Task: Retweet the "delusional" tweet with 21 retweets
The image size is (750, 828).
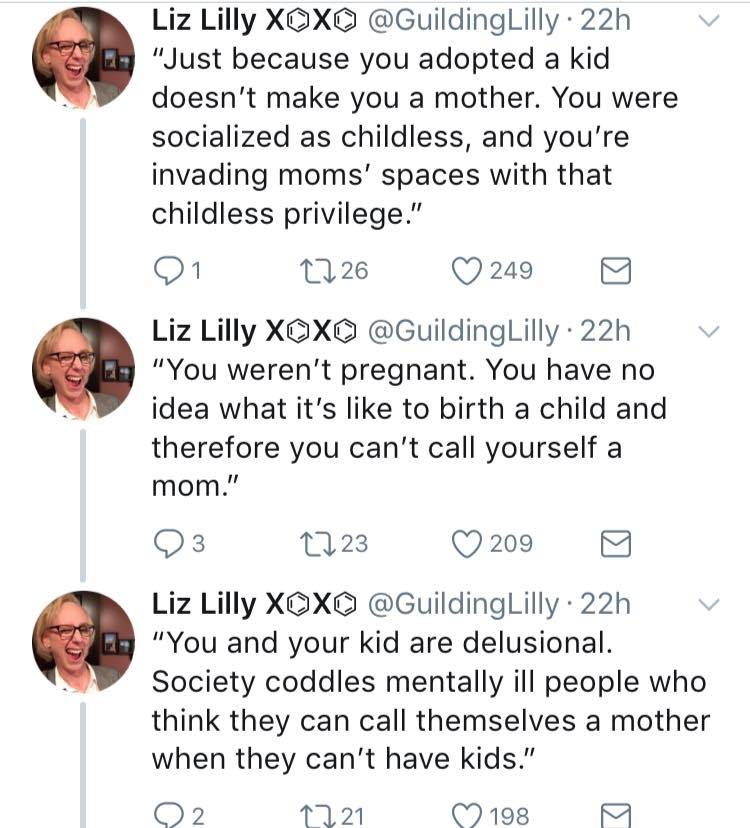Action: [315, 816]
